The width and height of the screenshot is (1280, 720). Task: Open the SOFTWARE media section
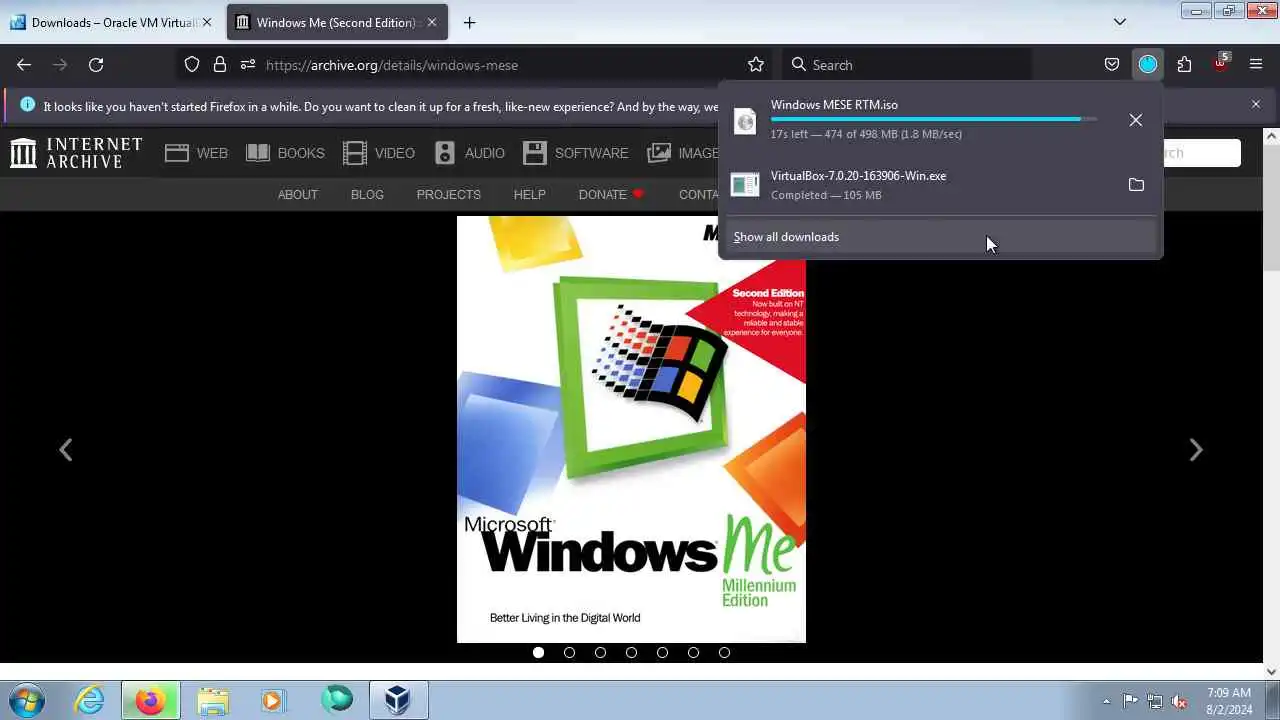(576, 153)
